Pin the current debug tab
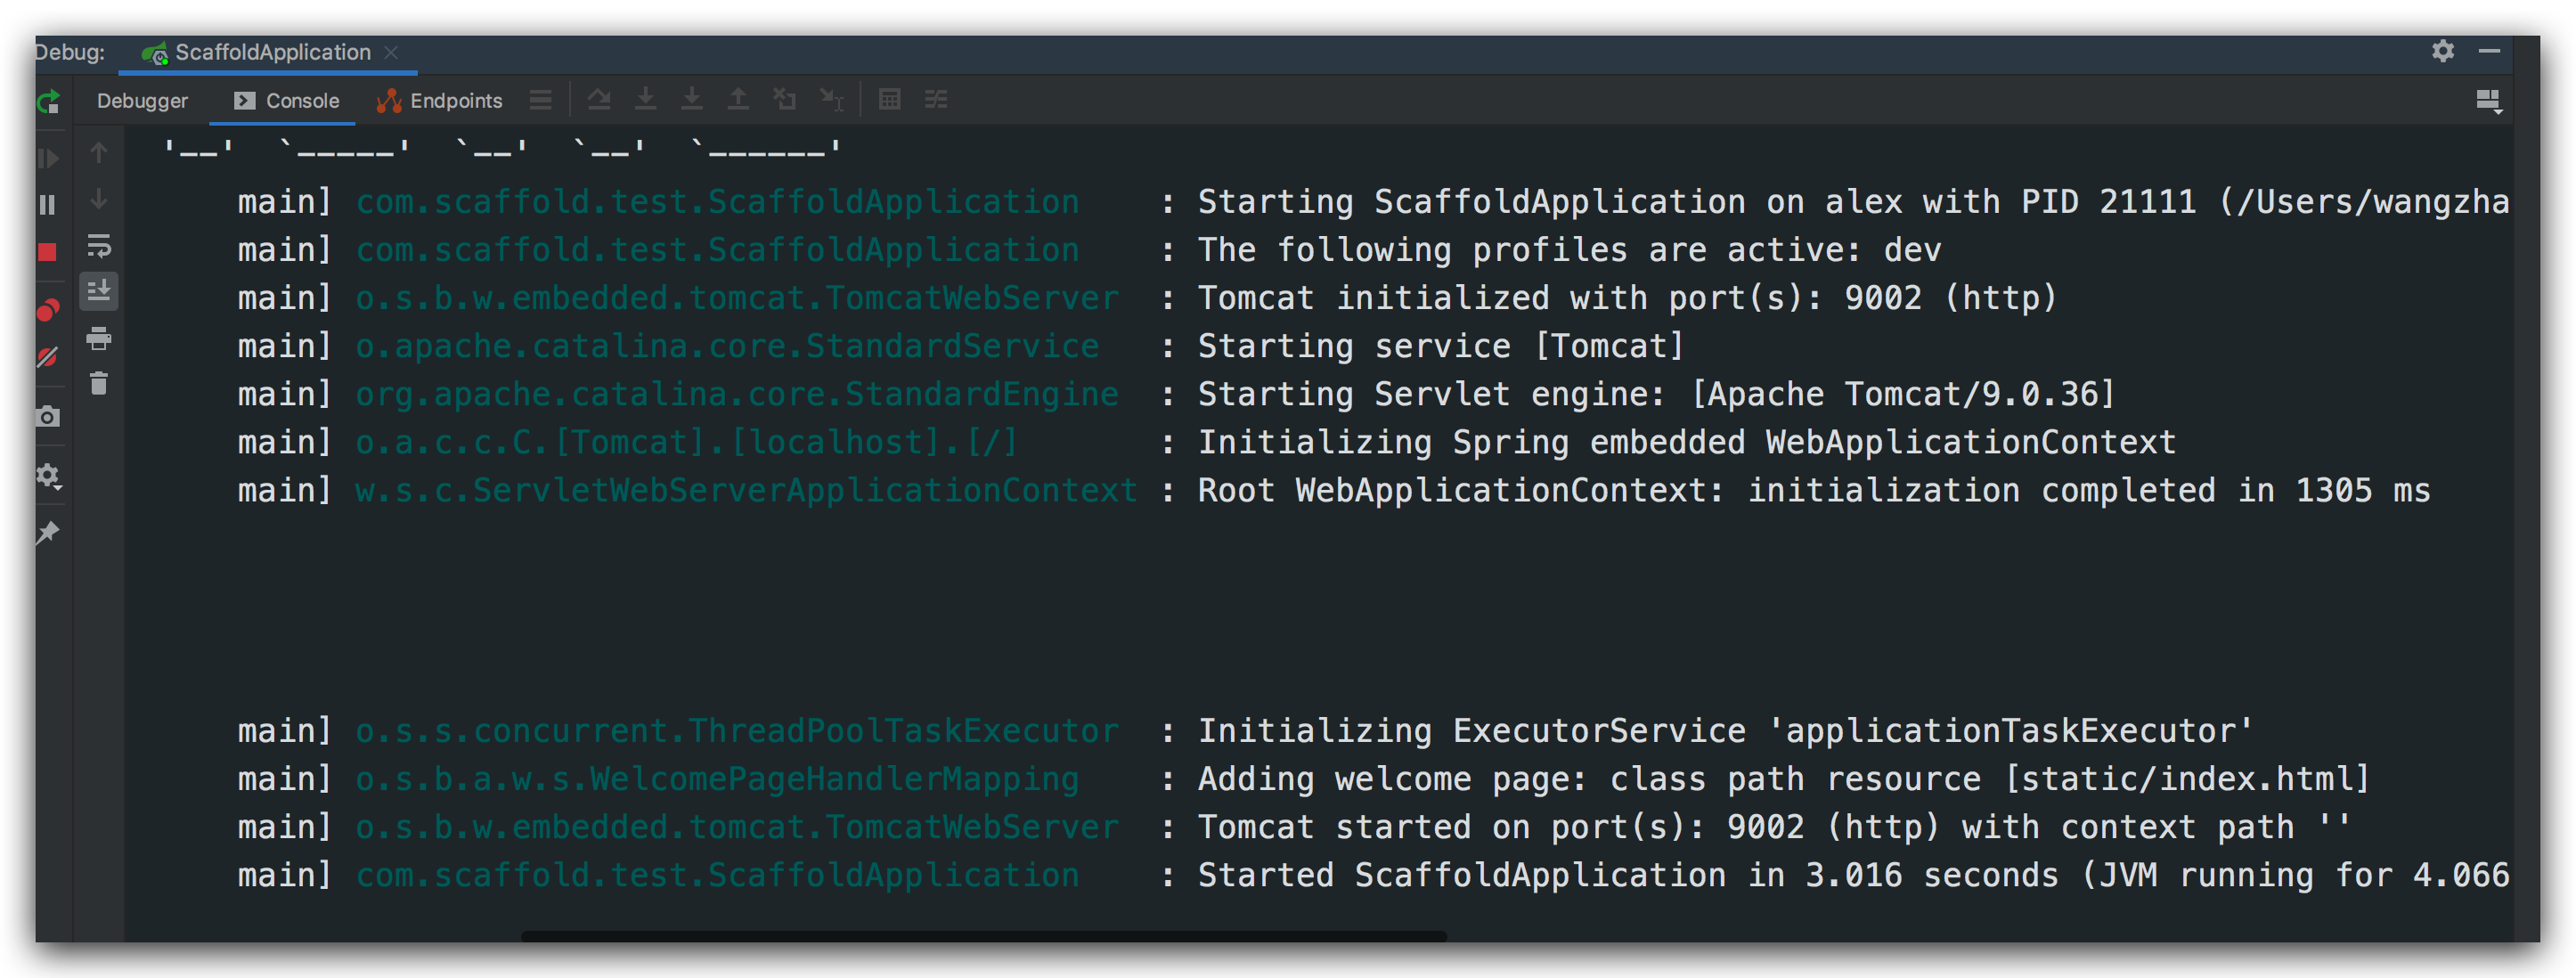Screen dimensions: 2576x978 (x=47, y=533)
